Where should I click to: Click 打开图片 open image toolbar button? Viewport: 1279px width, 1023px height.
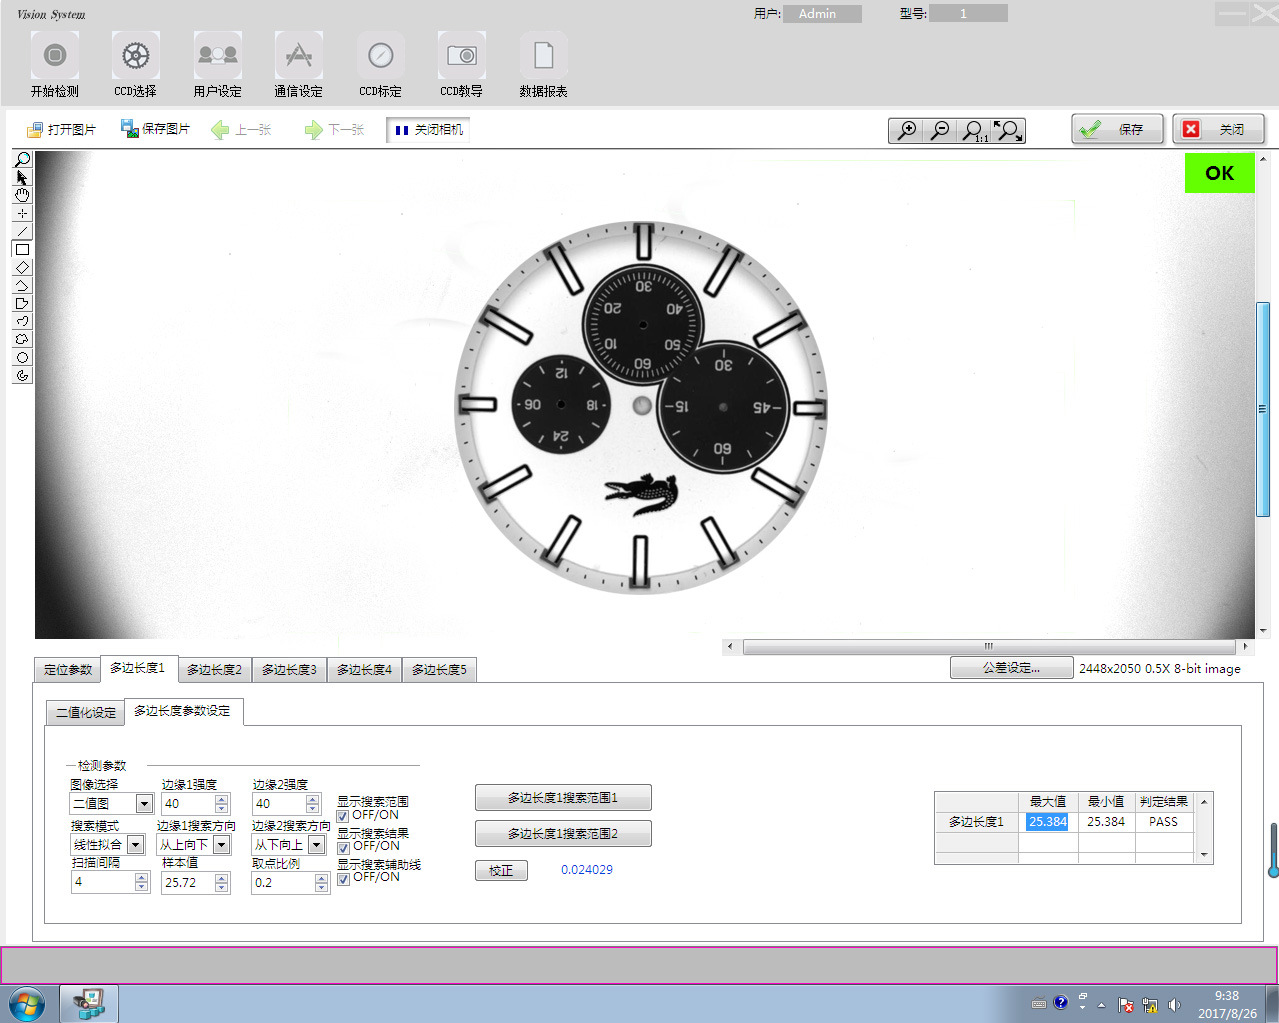[x=61, y=129]
